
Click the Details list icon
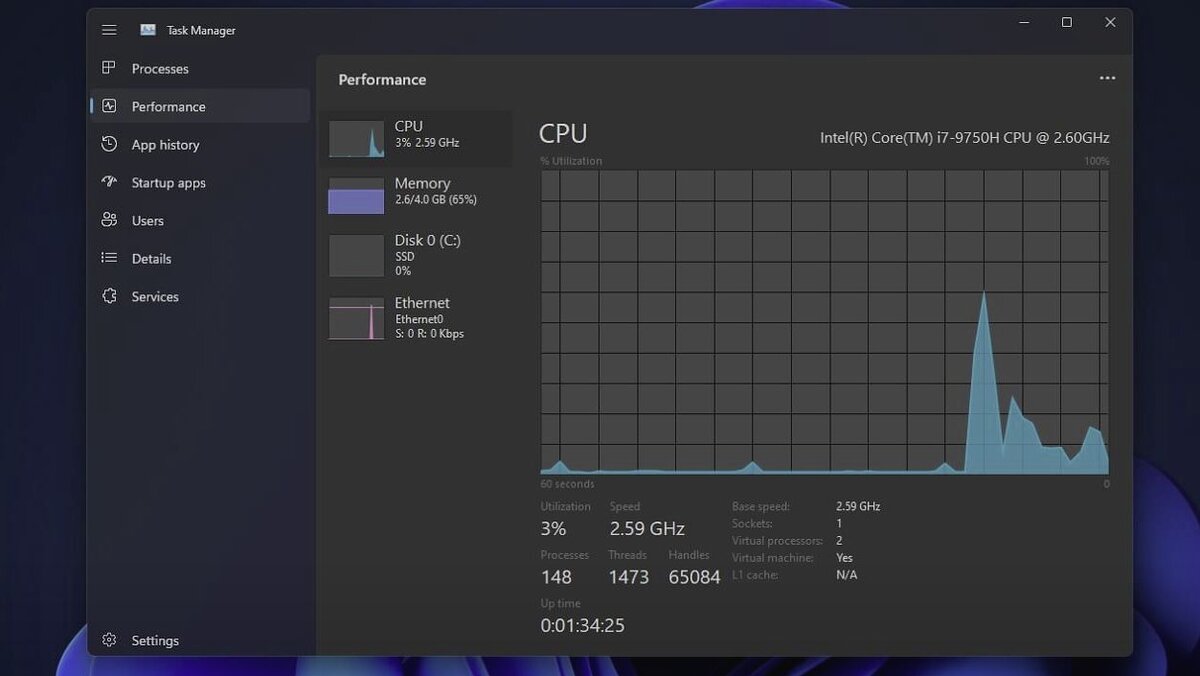pos(109,258)
